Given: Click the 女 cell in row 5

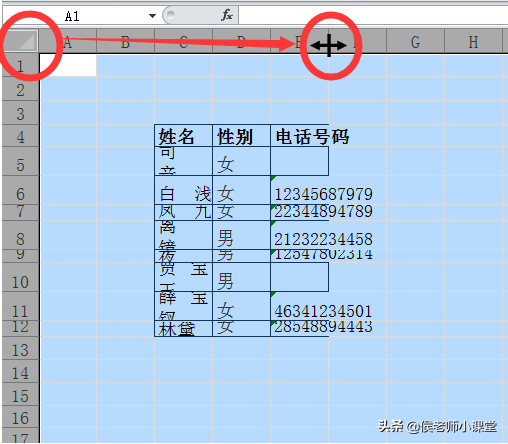Looking at the screenshot, I should (x=242, y=161).
